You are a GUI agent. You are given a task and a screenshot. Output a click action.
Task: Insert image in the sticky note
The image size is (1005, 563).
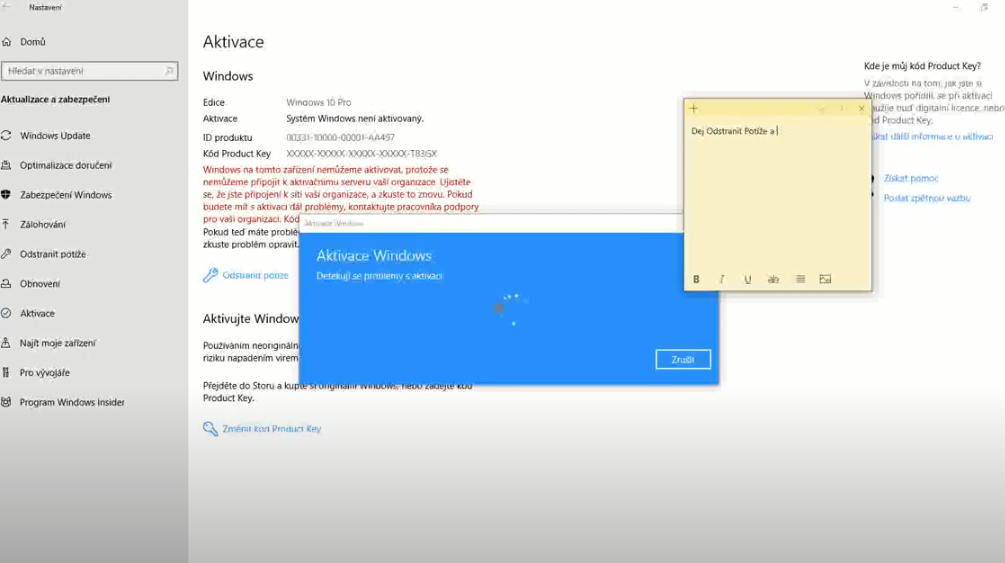coord(826,279)
